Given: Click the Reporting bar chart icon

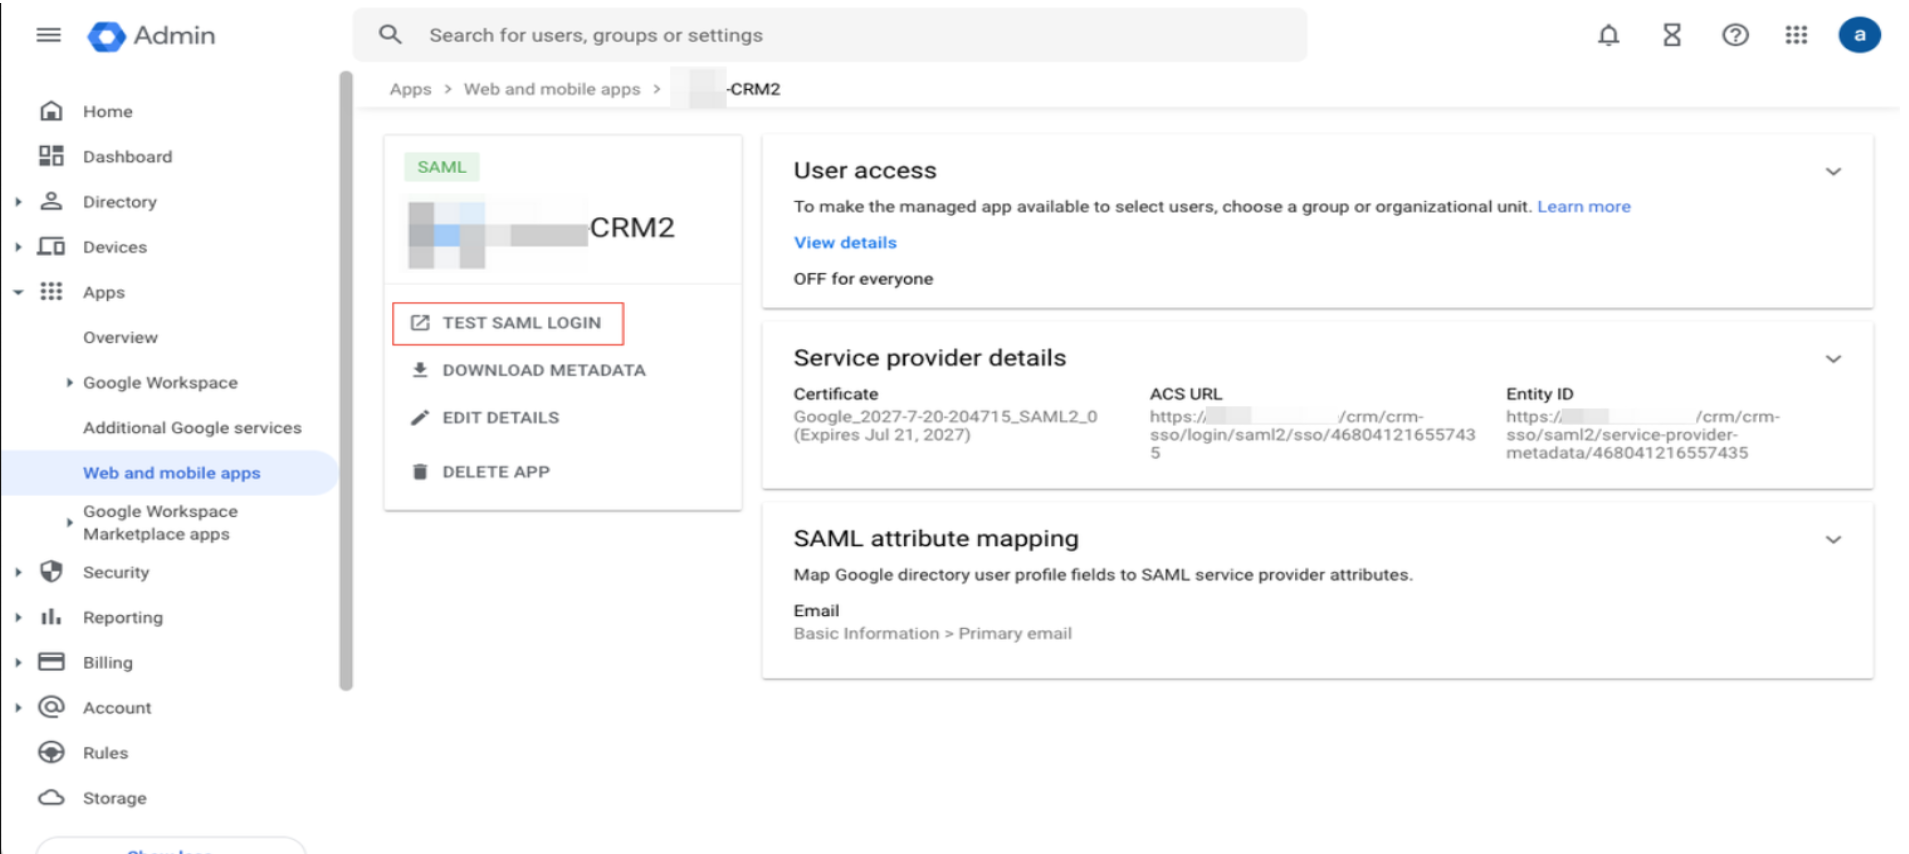Looking at the screenshot, I should 51,617.
